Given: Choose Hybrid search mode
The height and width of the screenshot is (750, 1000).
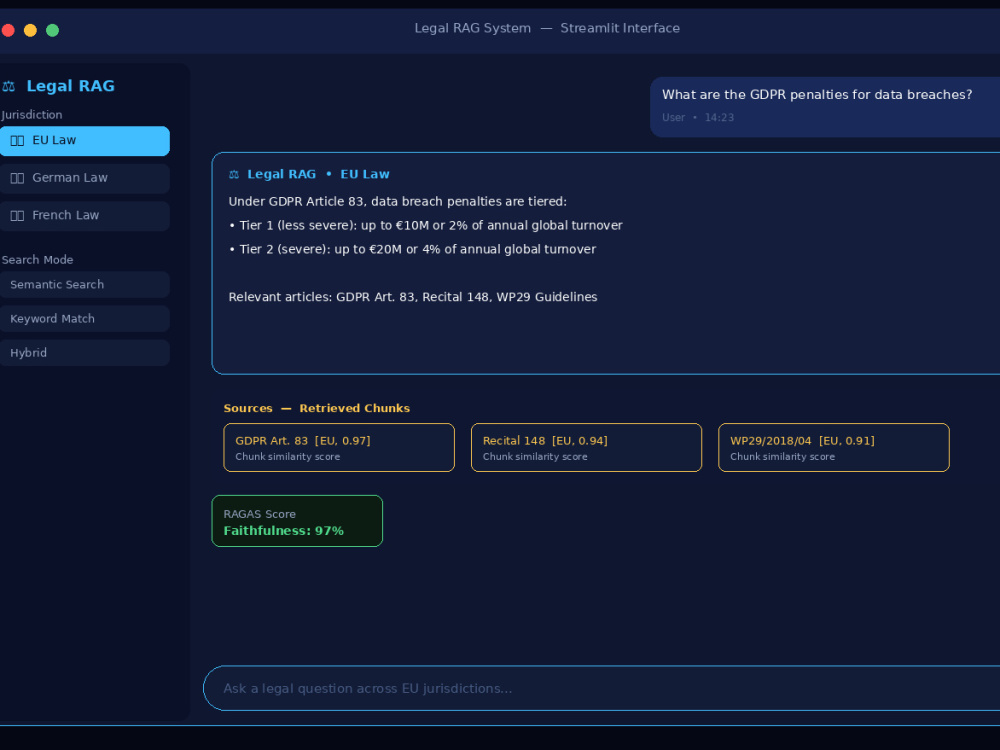Looking at the screenshot, I should click(x=84, y=353).
